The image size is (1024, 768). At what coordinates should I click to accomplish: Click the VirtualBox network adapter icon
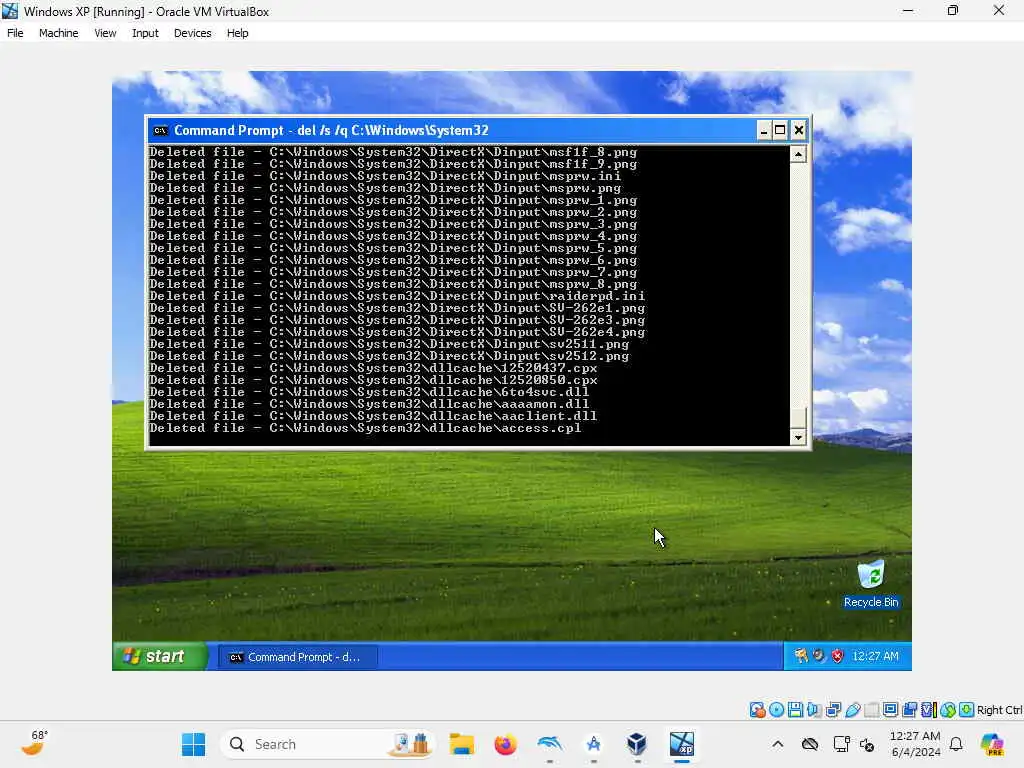click(833, 710)
